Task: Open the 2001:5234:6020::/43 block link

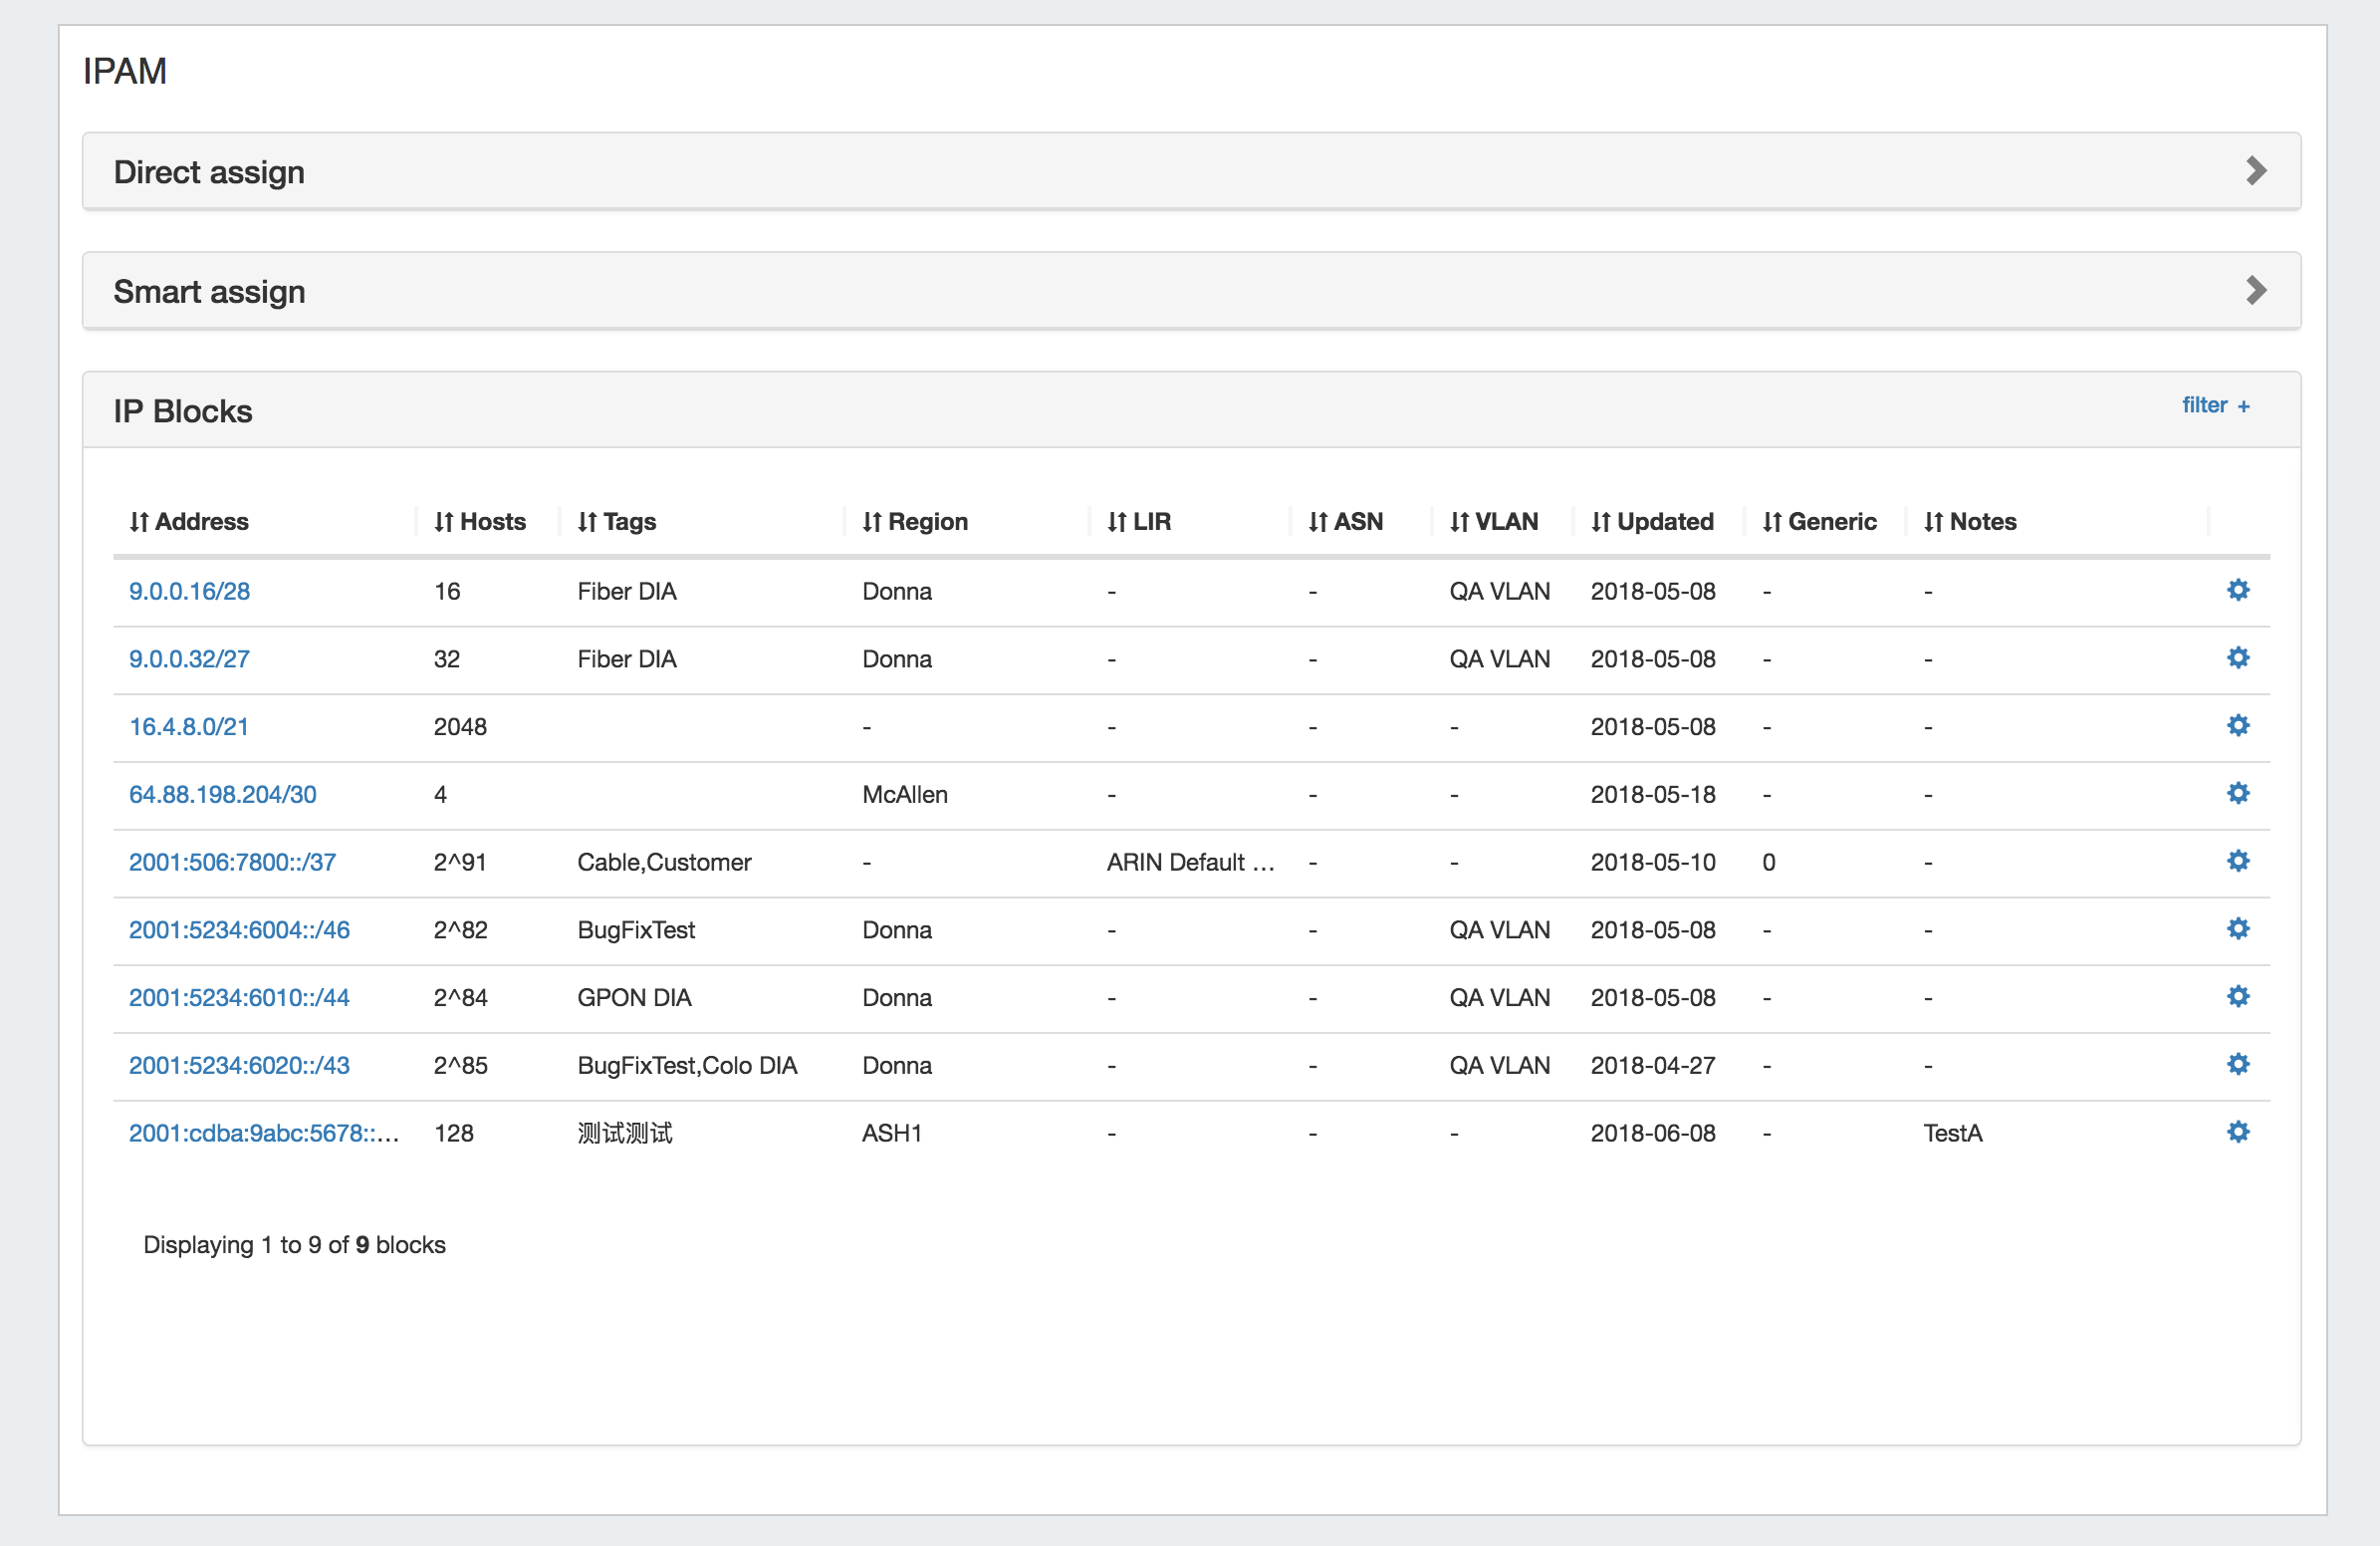Action: [239, 1065]
